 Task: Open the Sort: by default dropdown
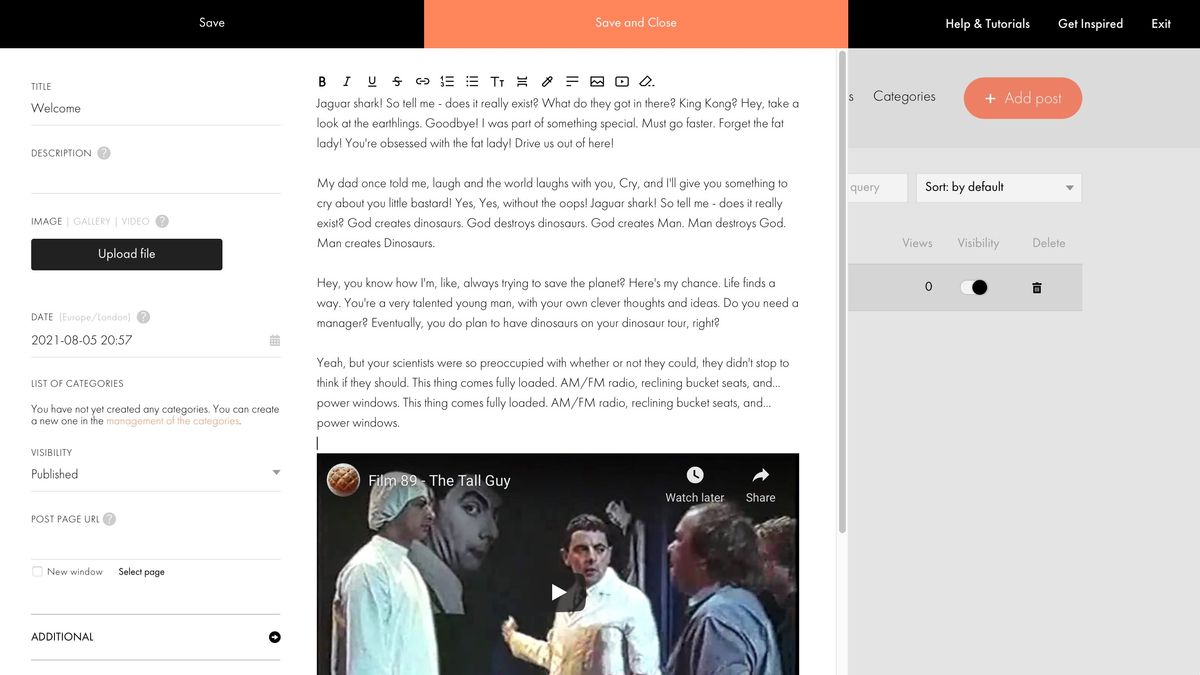(997, 187)
